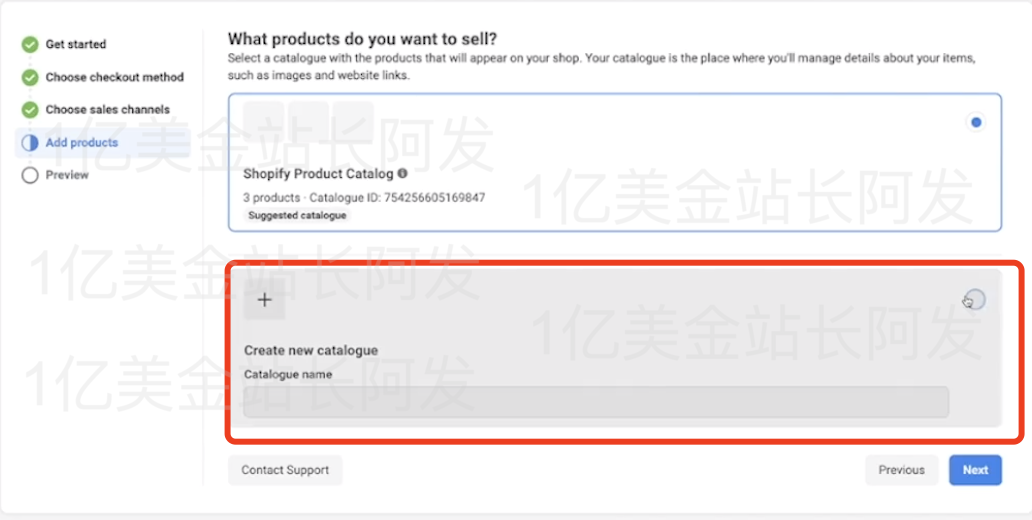Image resolution: width=1032 pixels, height=520 pixels.
Task: Click the plus icon above Create new catalogue
Action: (x=264, y=300)
